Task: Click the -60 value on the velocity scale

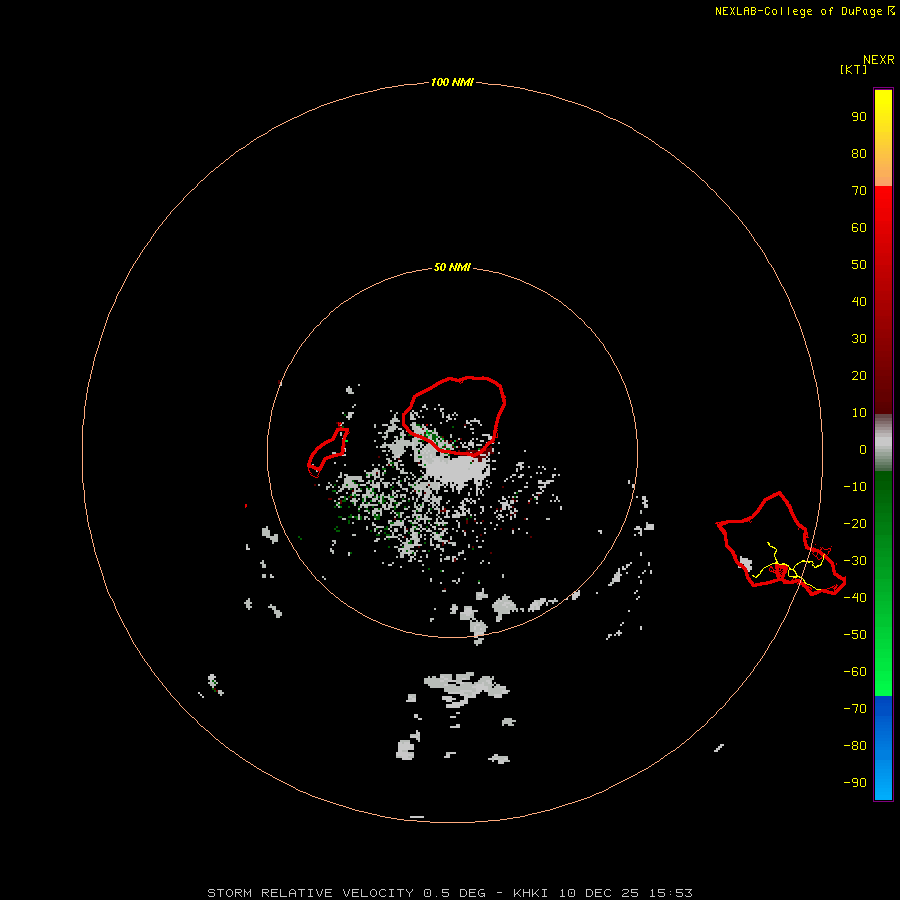Action: 855,672
